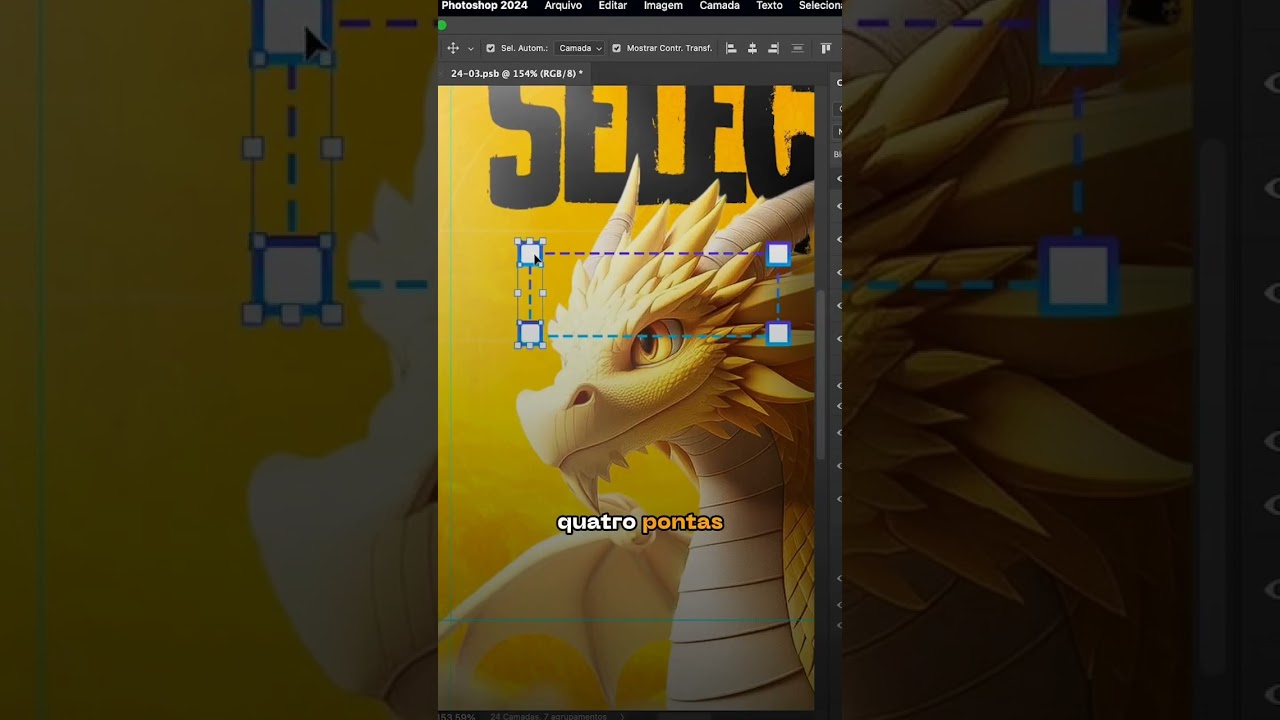The image size is (1280, 720).
Task: Click the 153.59% zoom field in status bar
Action: [x=458, y=716]
